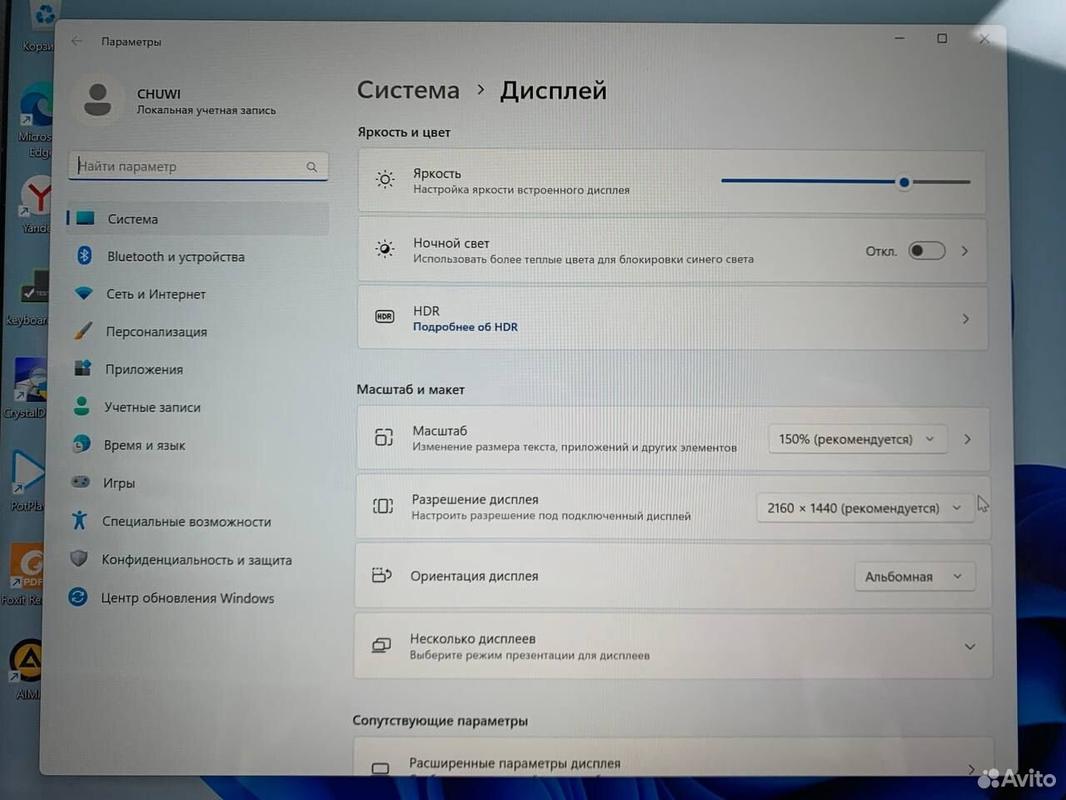Click the HDR badge icon
This screenshot has height=800, width=1066.
384,317
